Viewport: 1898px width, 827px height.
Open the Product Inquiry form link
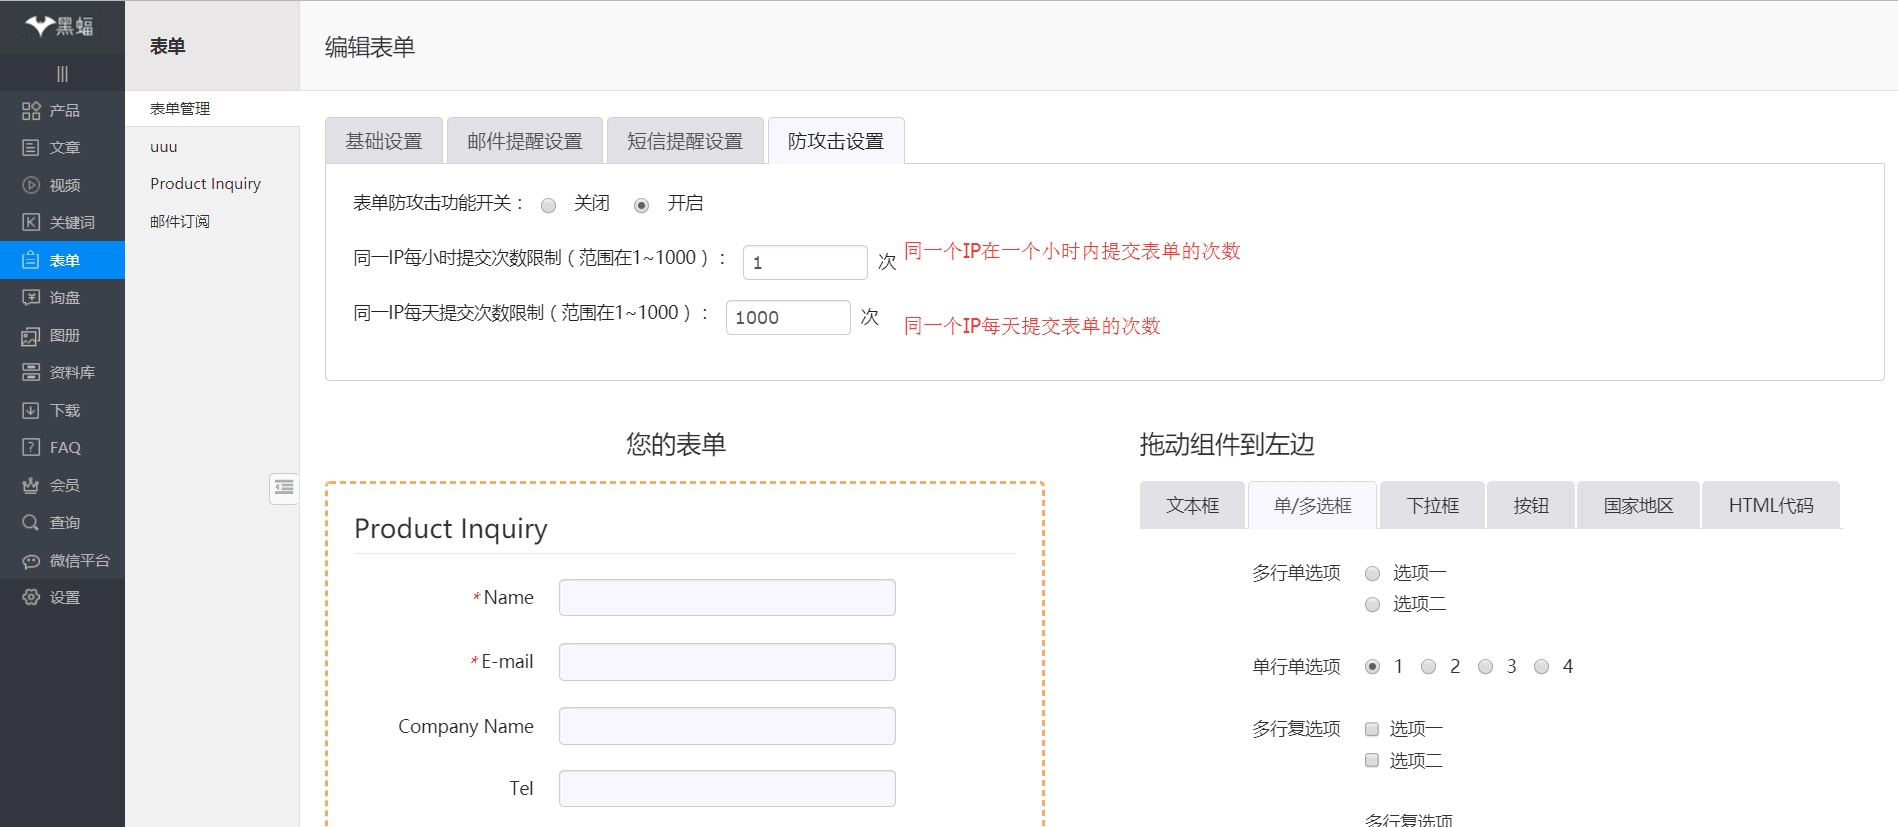(x=205, y=184)
